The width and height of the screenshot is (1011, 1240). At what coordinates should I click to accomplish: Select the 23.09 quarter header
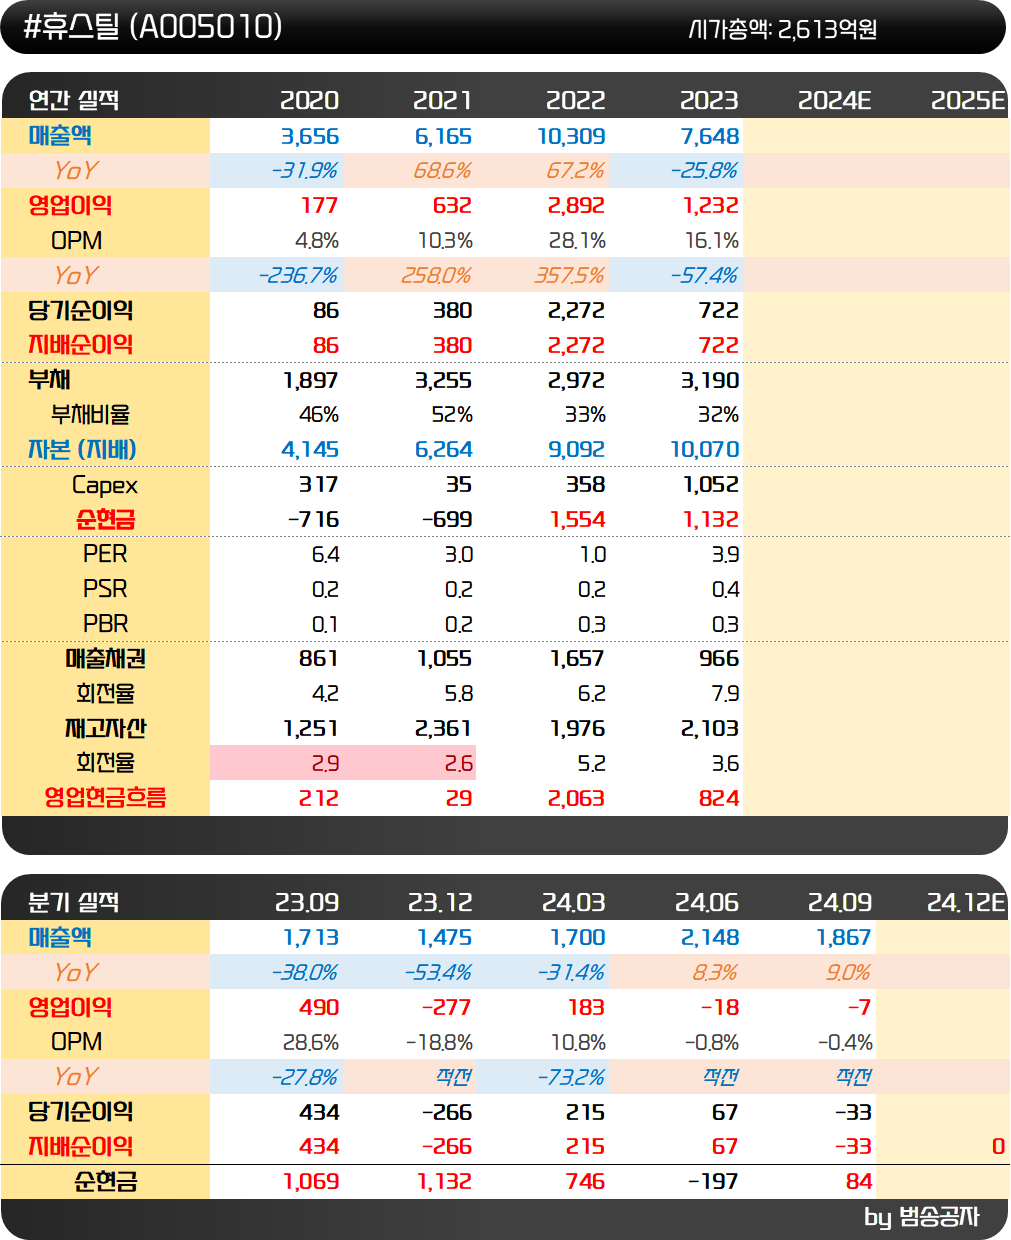(x=307, y=902)
